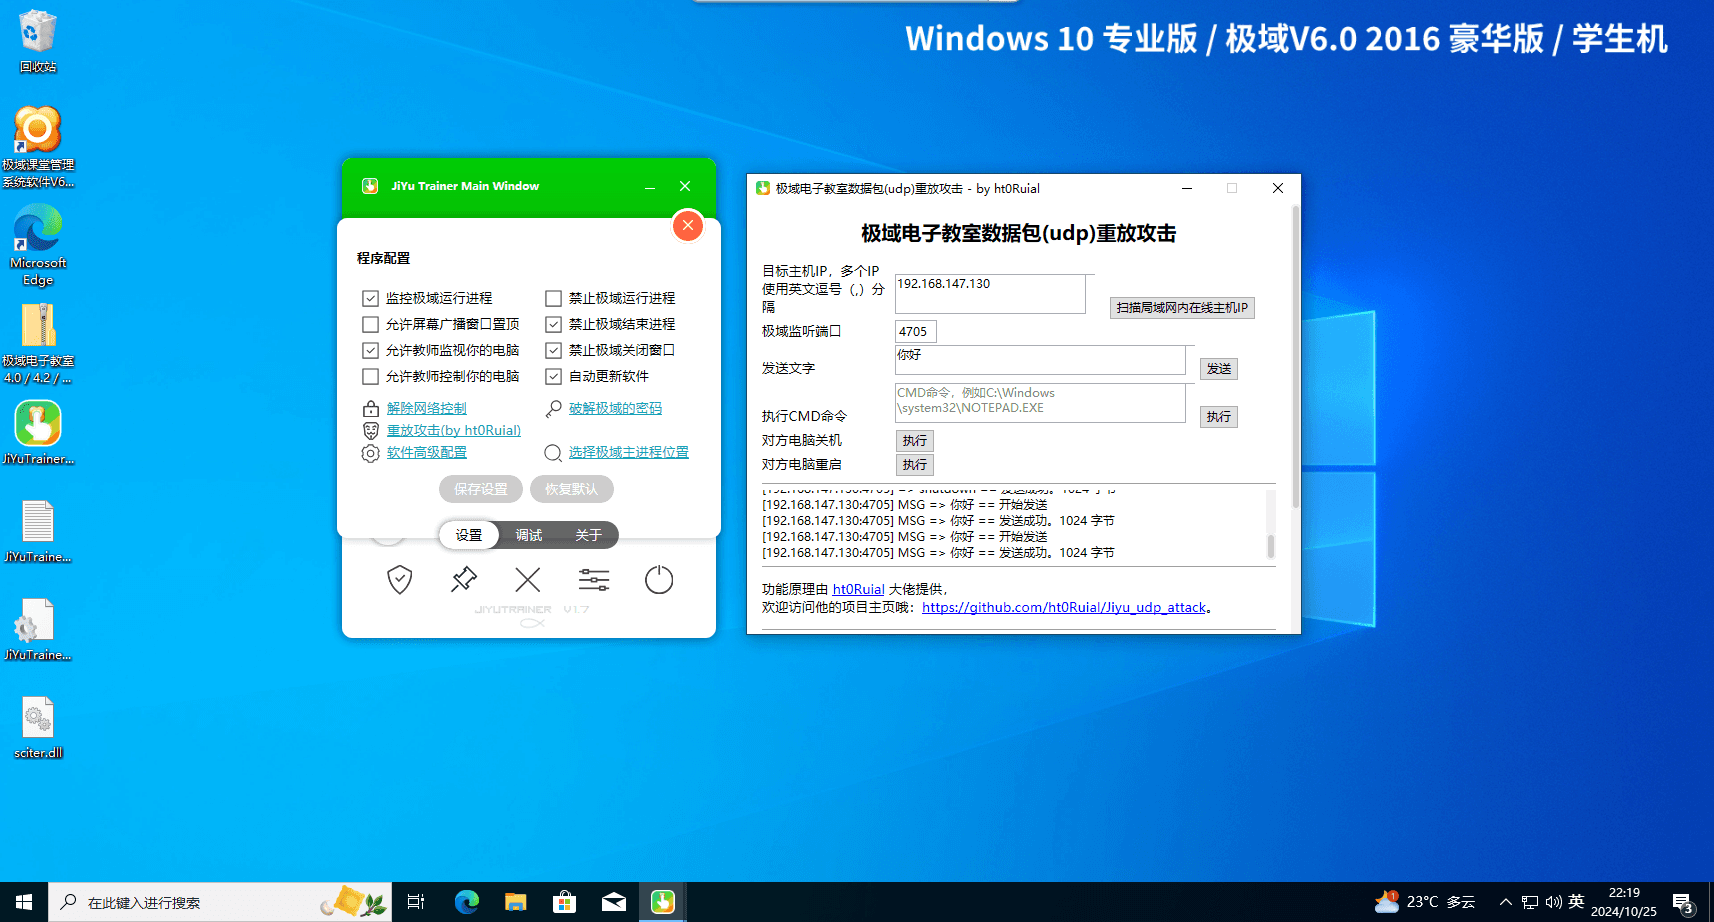Click 执行 button for 对方电脑关机

tap(915, 441)
